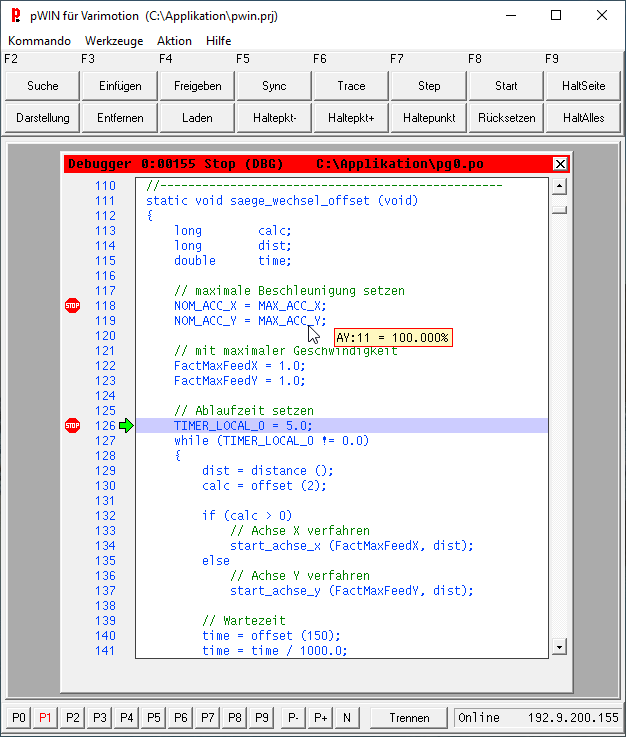Viewport: 626px width, 737px height.
Task: Click the breakpoint stop icon on line 118
Action: [x=72, y=306]
